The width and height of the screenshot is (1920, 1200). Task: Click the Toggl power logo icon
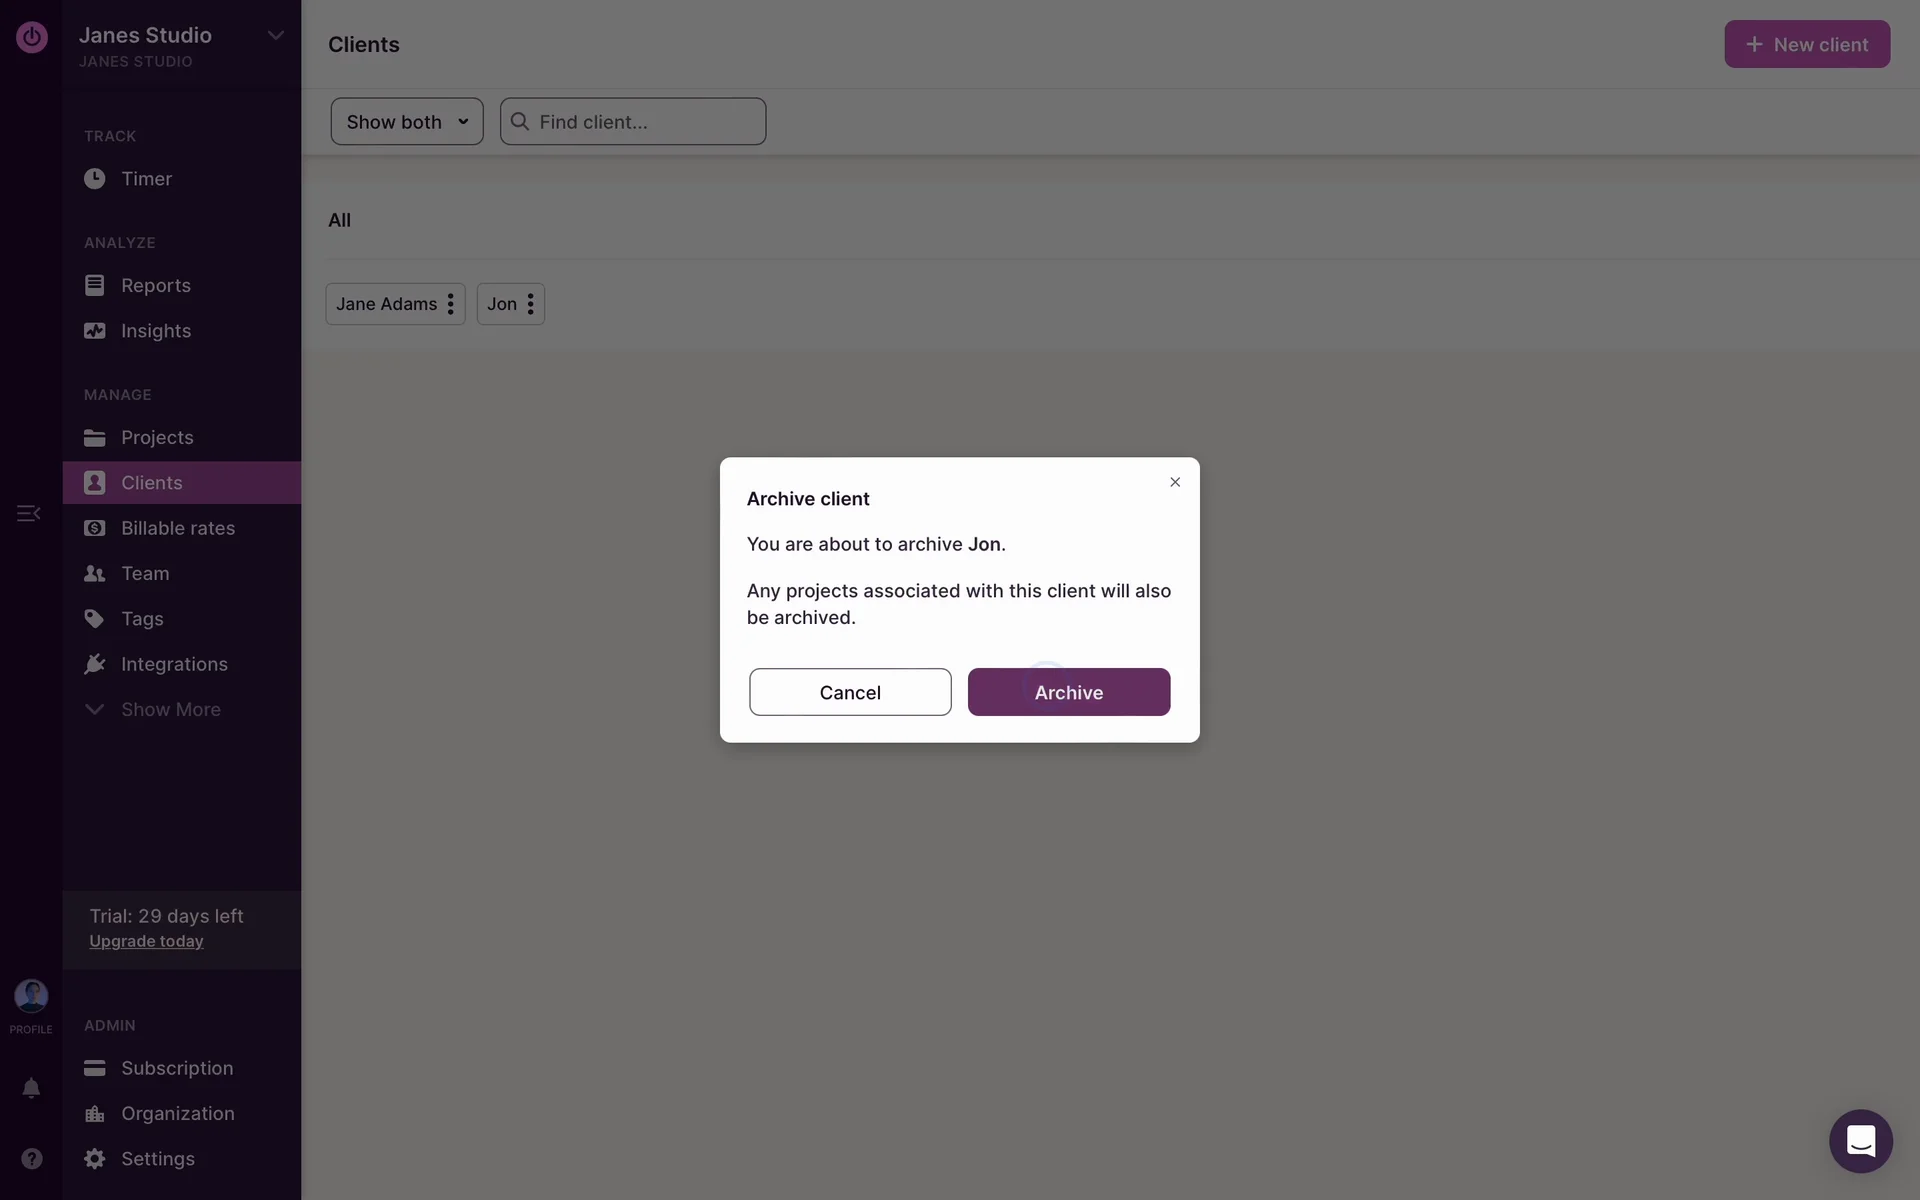[31, 38]
